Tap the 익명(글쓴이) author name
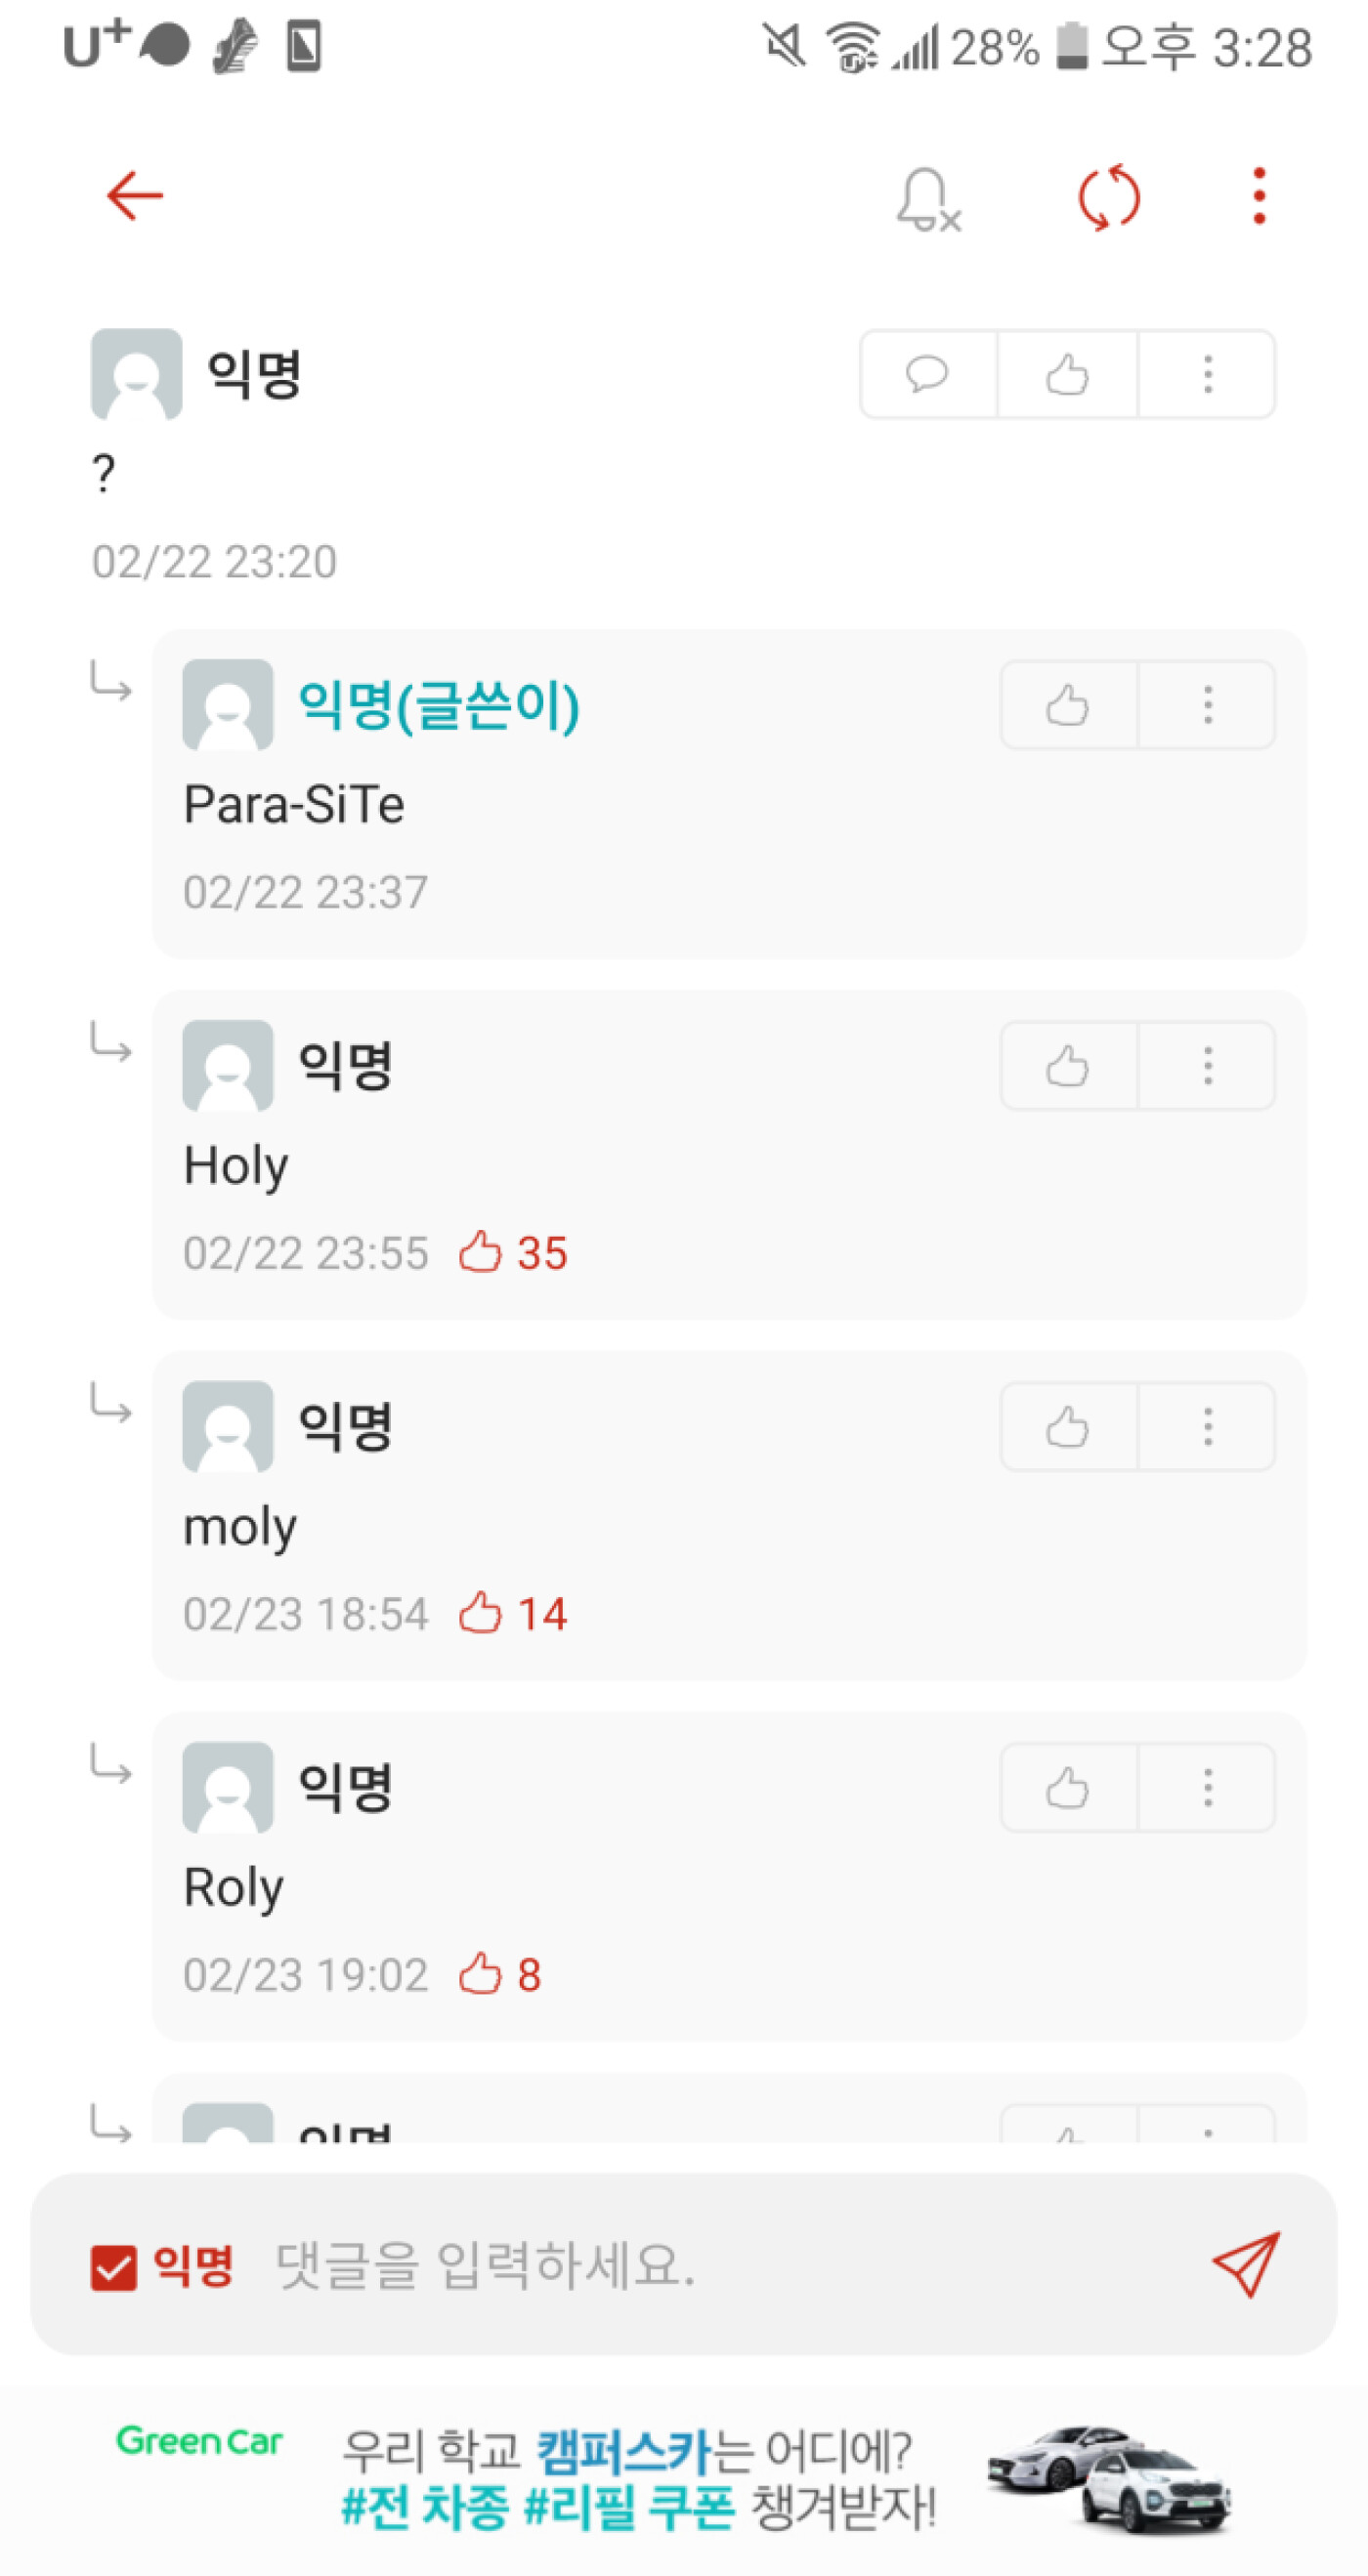 pos(438,705)
